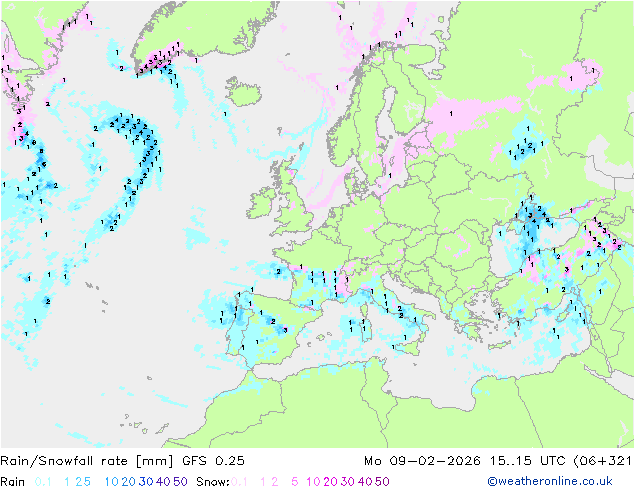Click the 'Rain/Snowfall rate [mm] GFS 0.25' title
Viewport: 634px width, 490px height.
tap(123, 460)
